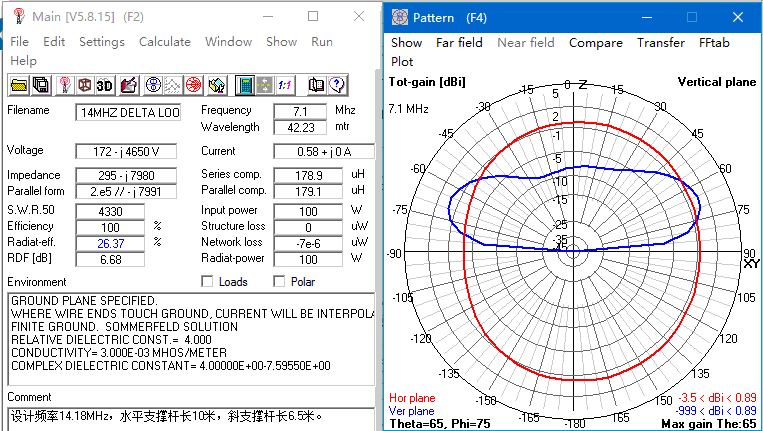Open the Calculate menu
763x431 pixels.
click(164, 42)
